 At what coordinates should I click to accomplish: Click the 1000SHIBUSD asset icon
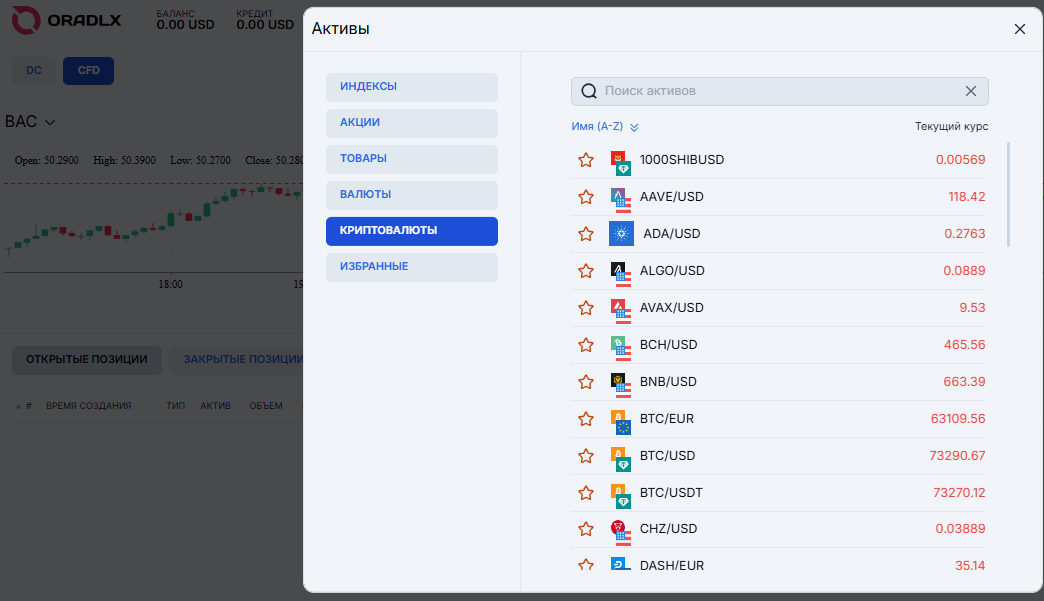[x=621, y=160]
